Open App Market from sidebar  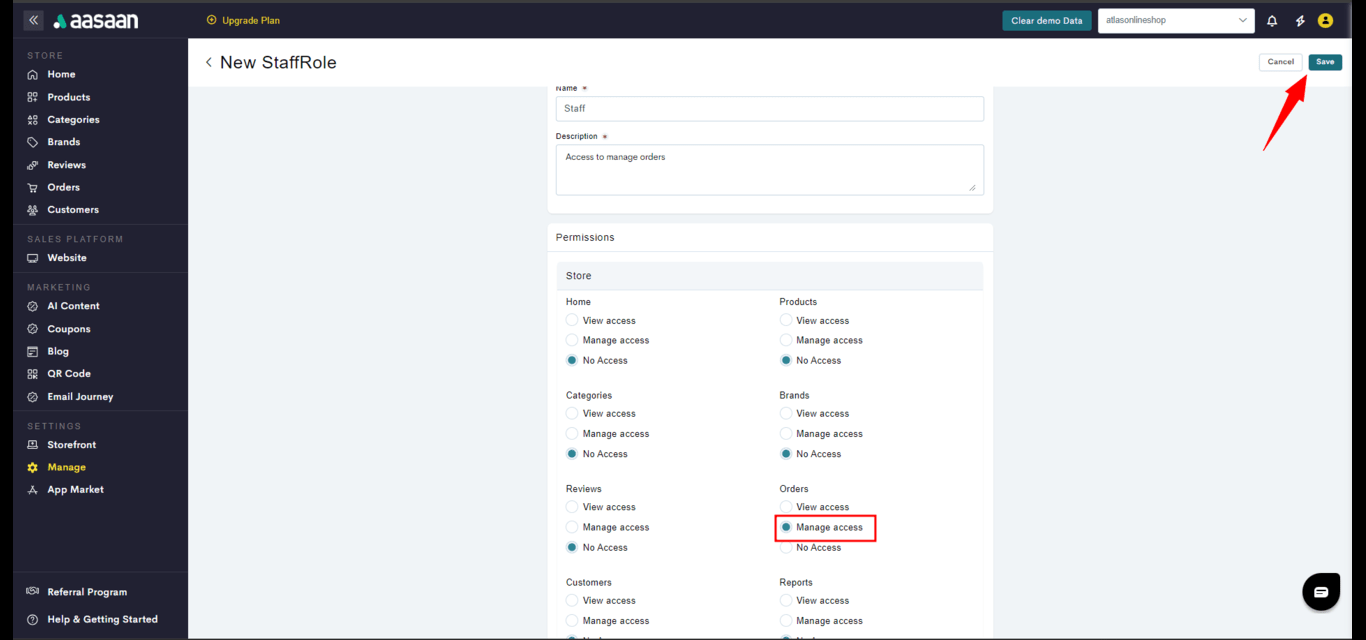pyautogui.click(x=75, y=490)
